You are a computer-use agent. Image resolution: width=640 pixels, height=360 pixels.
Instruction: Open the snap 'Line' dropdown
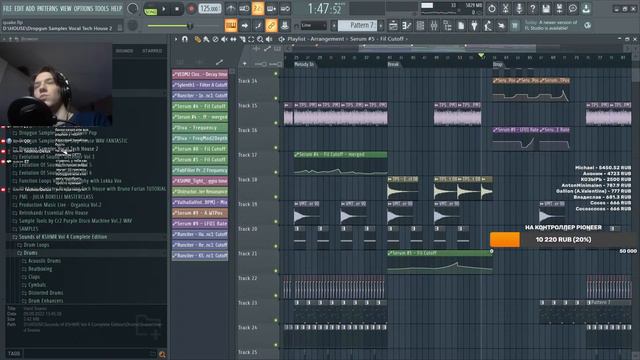pos(313,26)
